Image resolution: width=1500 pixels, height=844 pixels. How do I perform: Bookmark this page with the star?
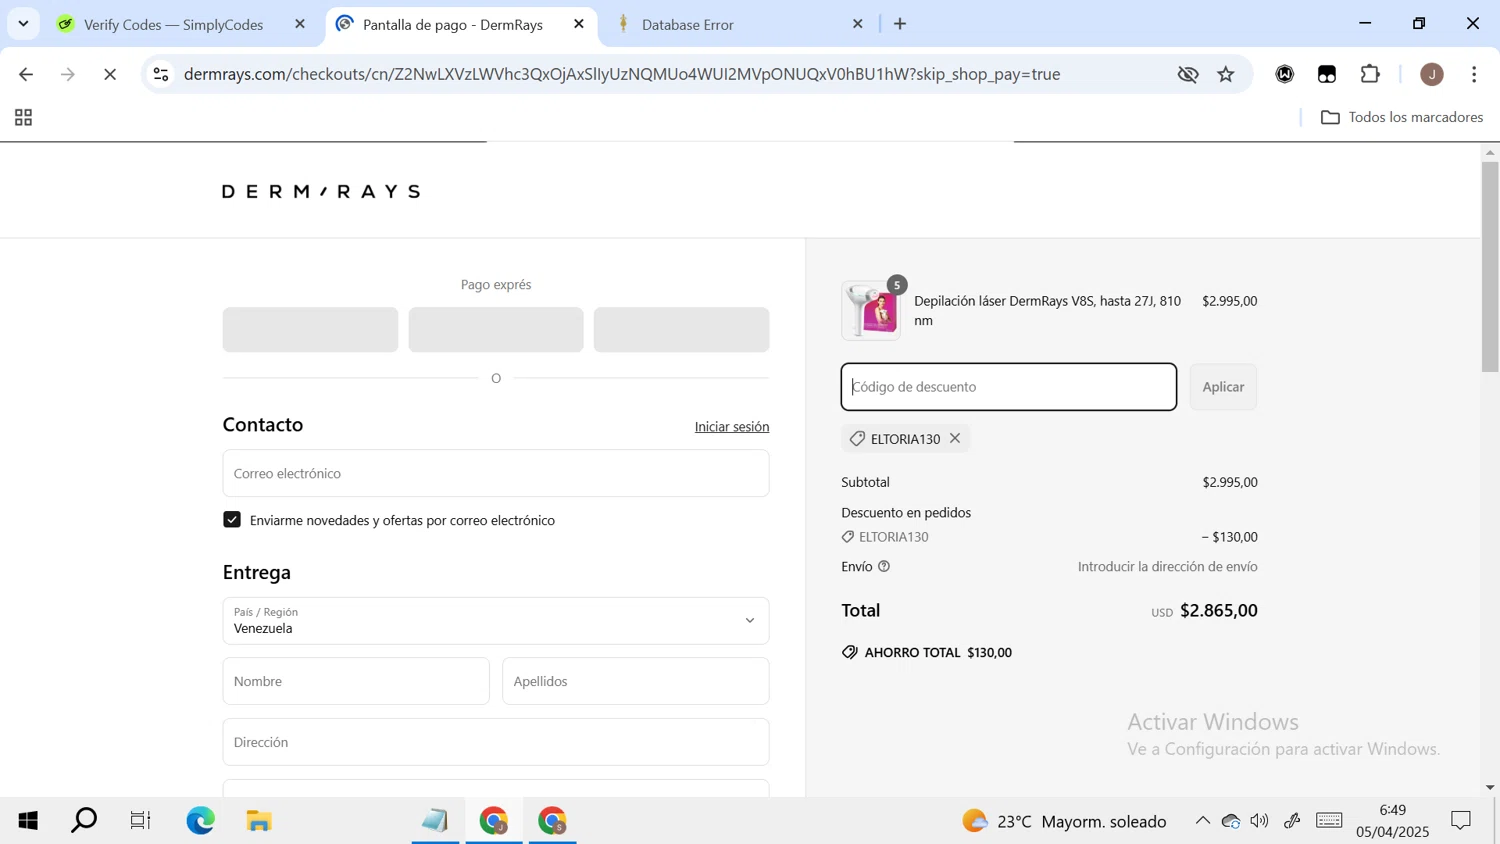1226,74
